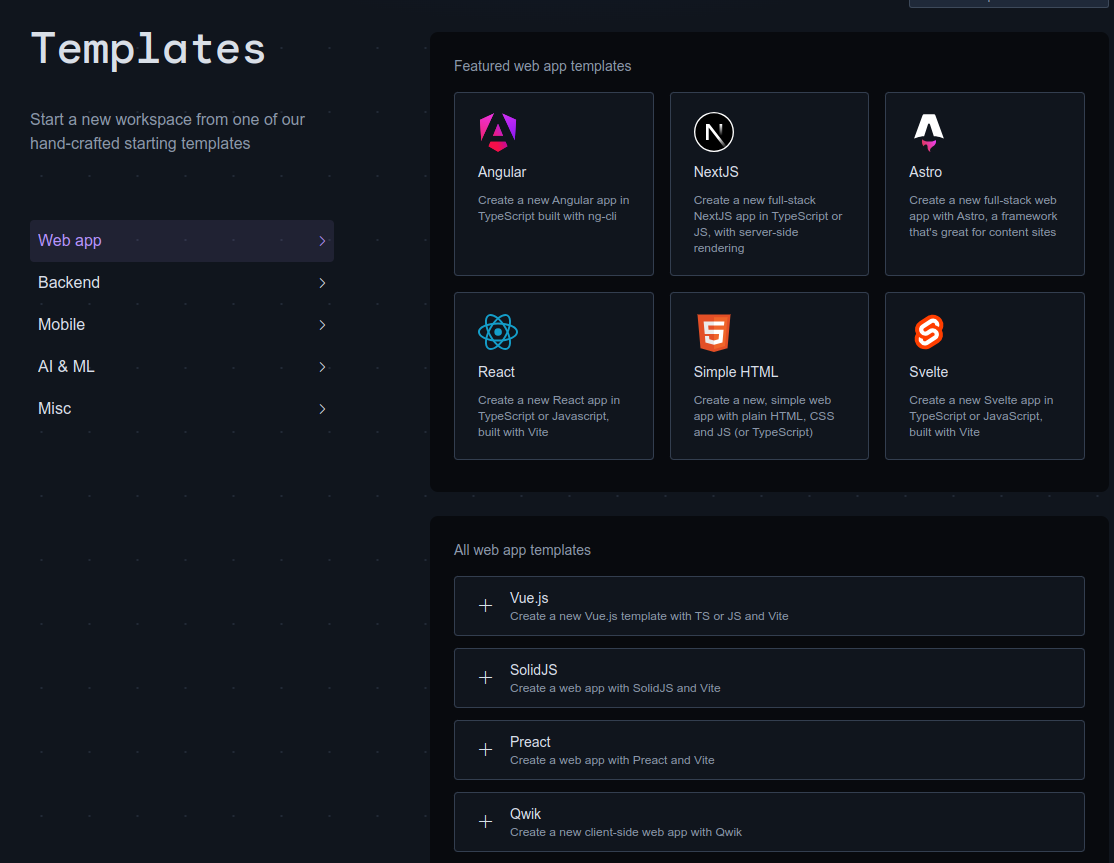
Task: Click the Astro logo icon
Action: (x=928, y=132)
